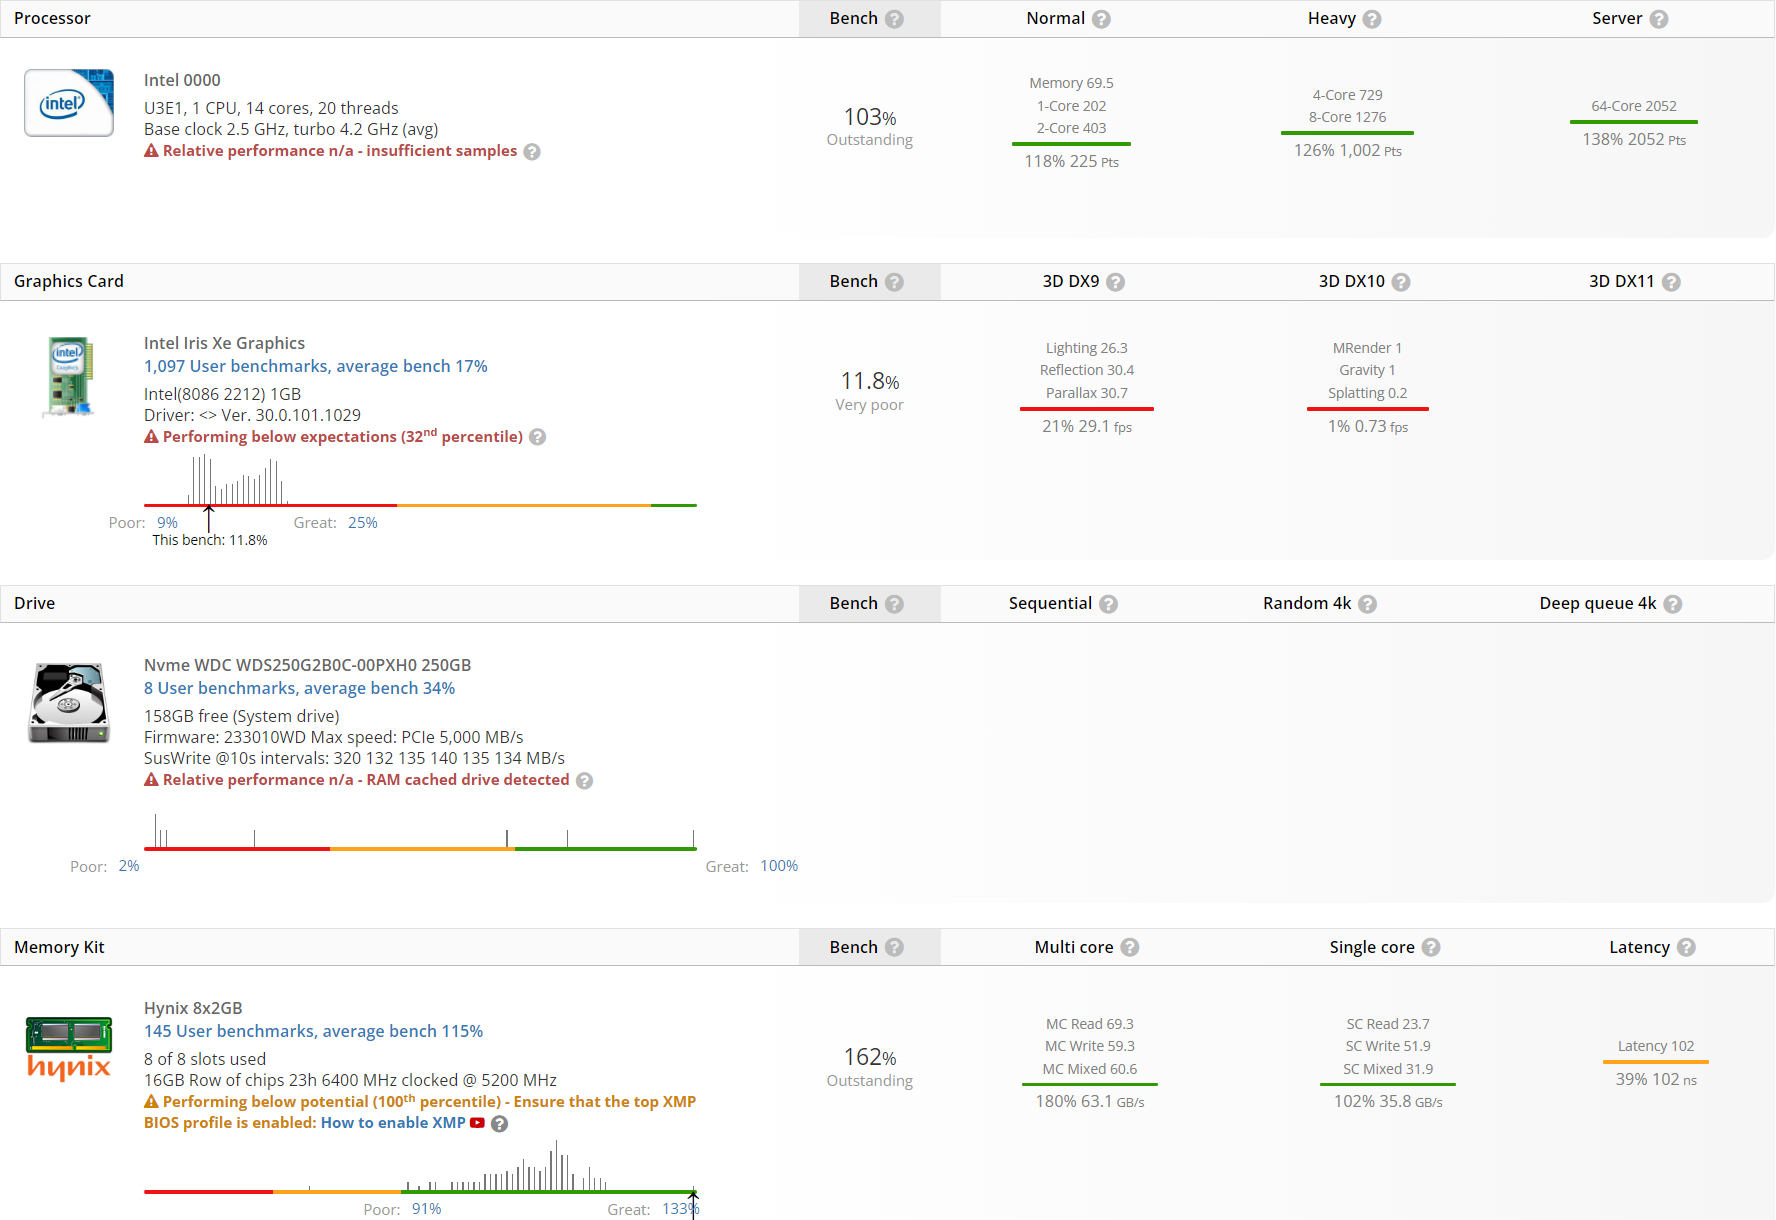Click help icon next to Latency header

[x=1686, y=947]
